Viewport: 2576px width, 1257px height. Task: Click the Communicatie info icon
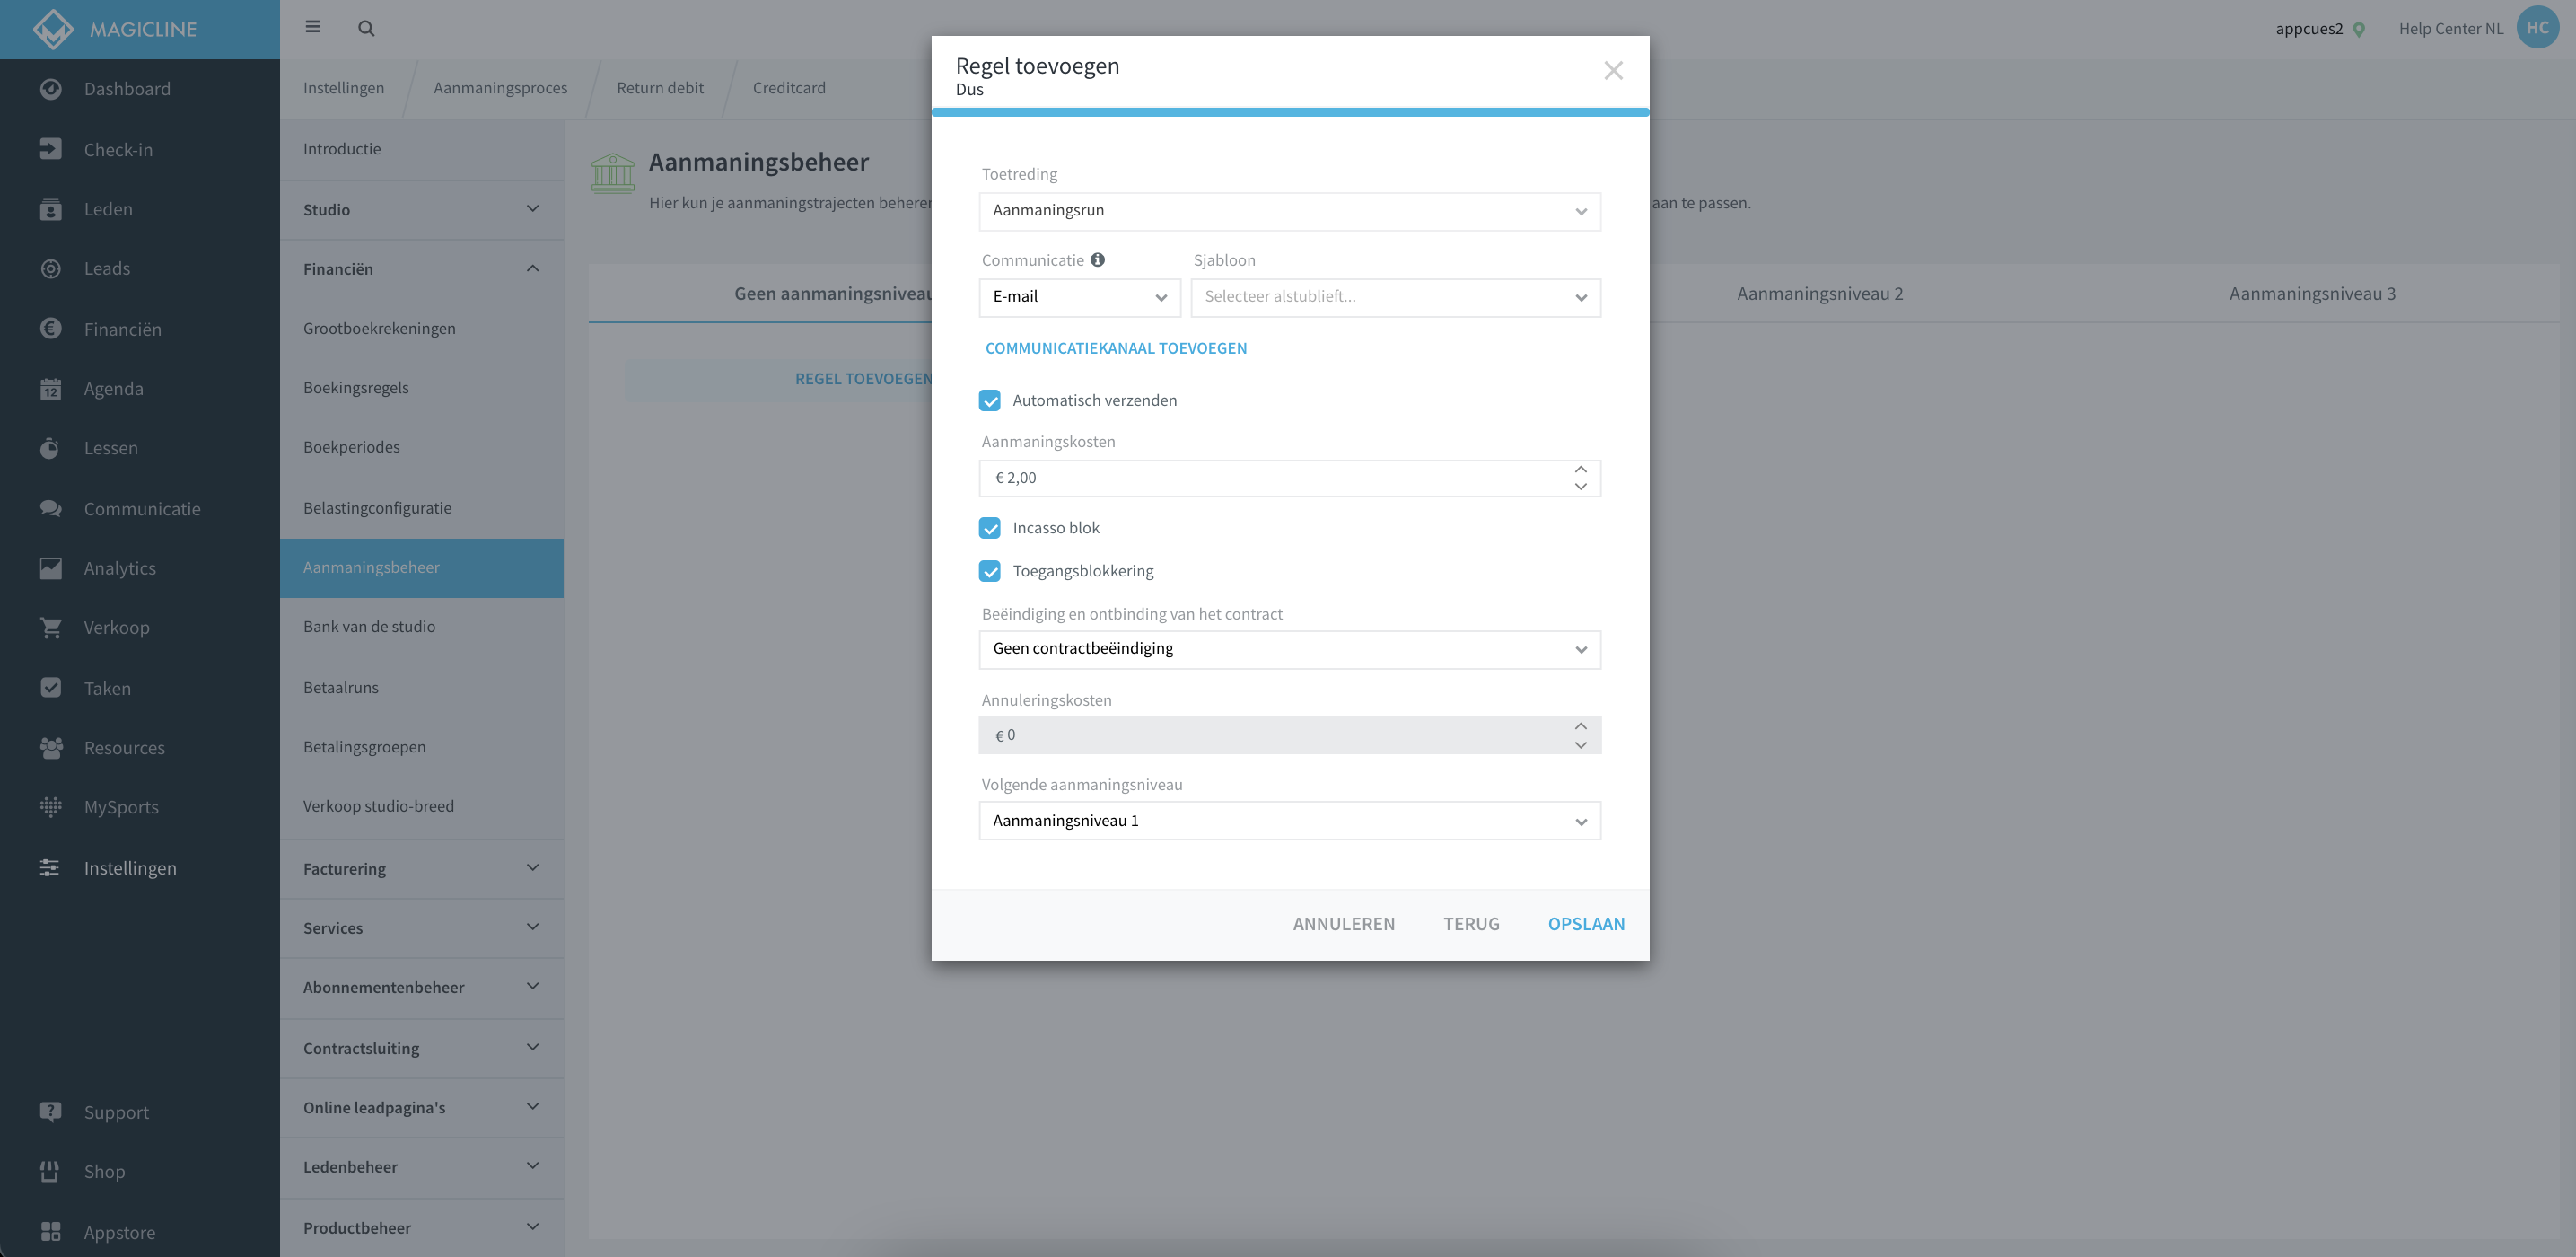coord(1098,260)
